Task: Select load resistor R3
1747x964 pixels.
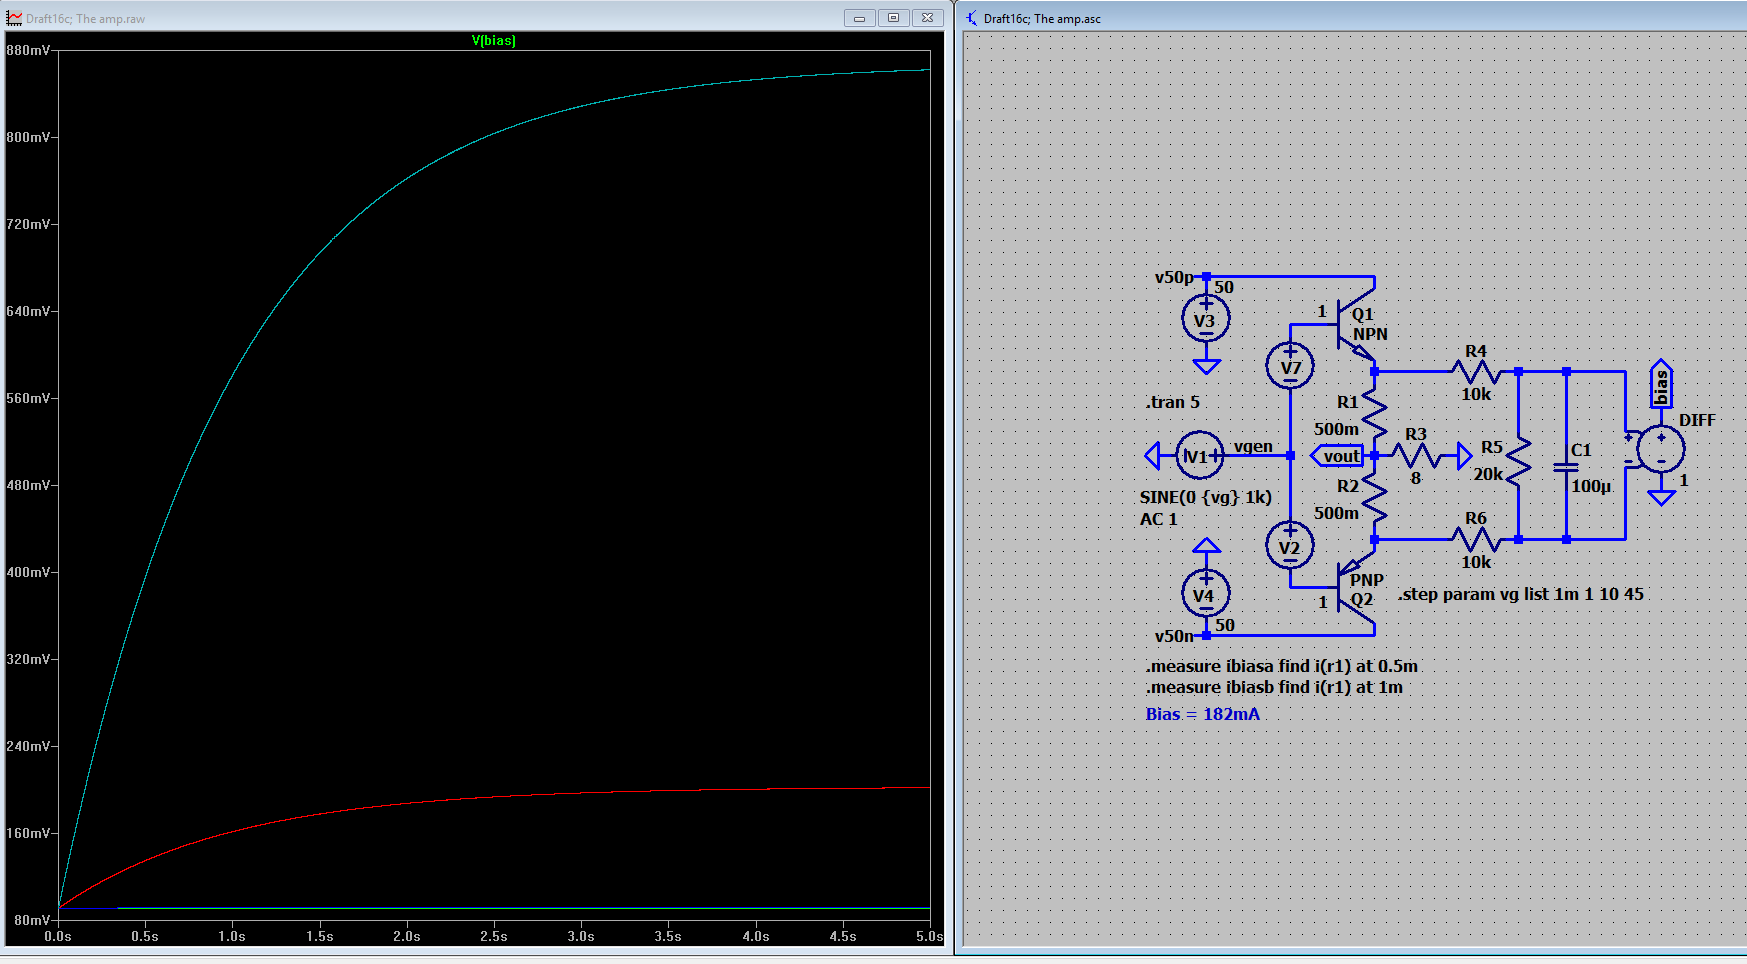Action: click(1415, 456)
